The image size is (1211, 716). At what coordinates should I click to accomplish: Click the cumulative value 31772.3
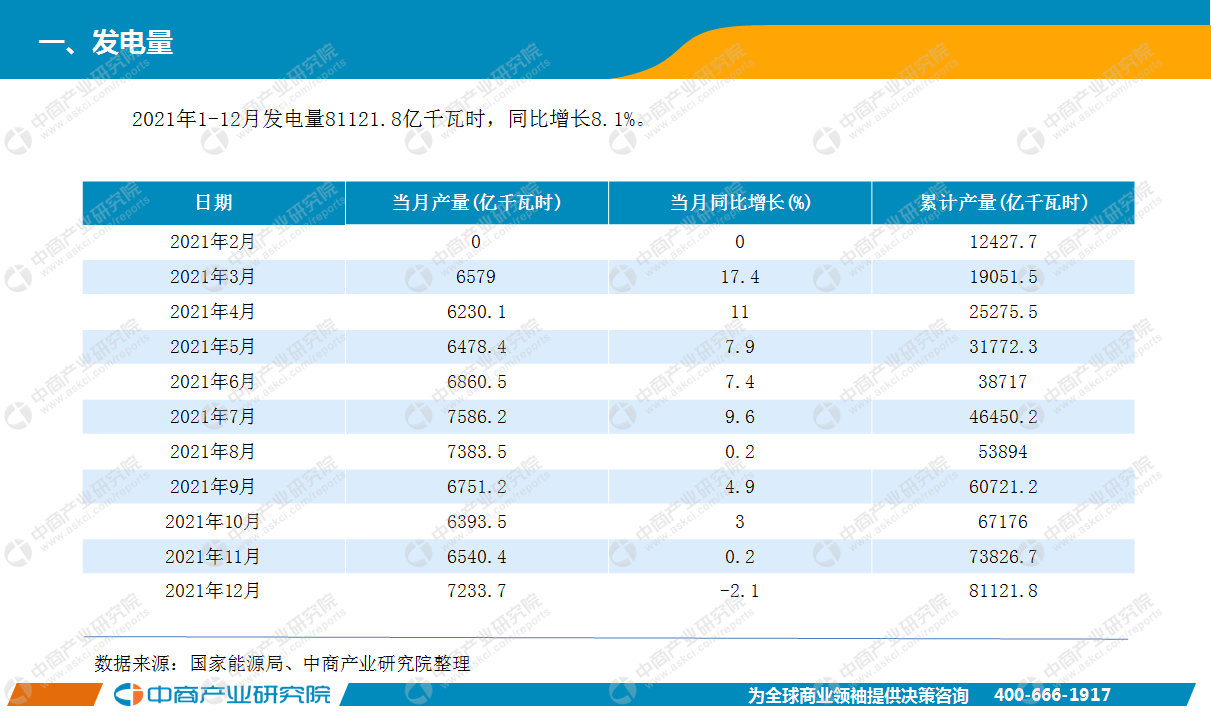click(1003, 347)
